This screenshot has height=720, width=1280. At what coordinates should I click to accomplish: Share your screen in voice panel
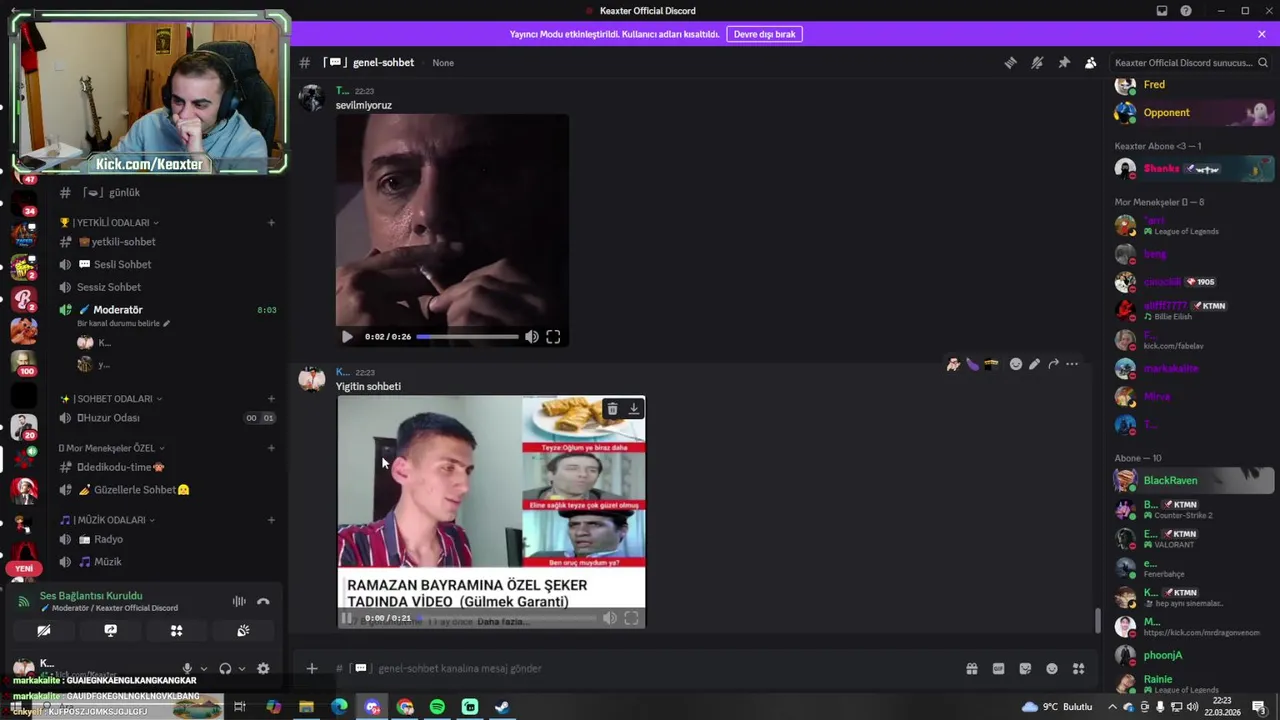coord(111,631)
